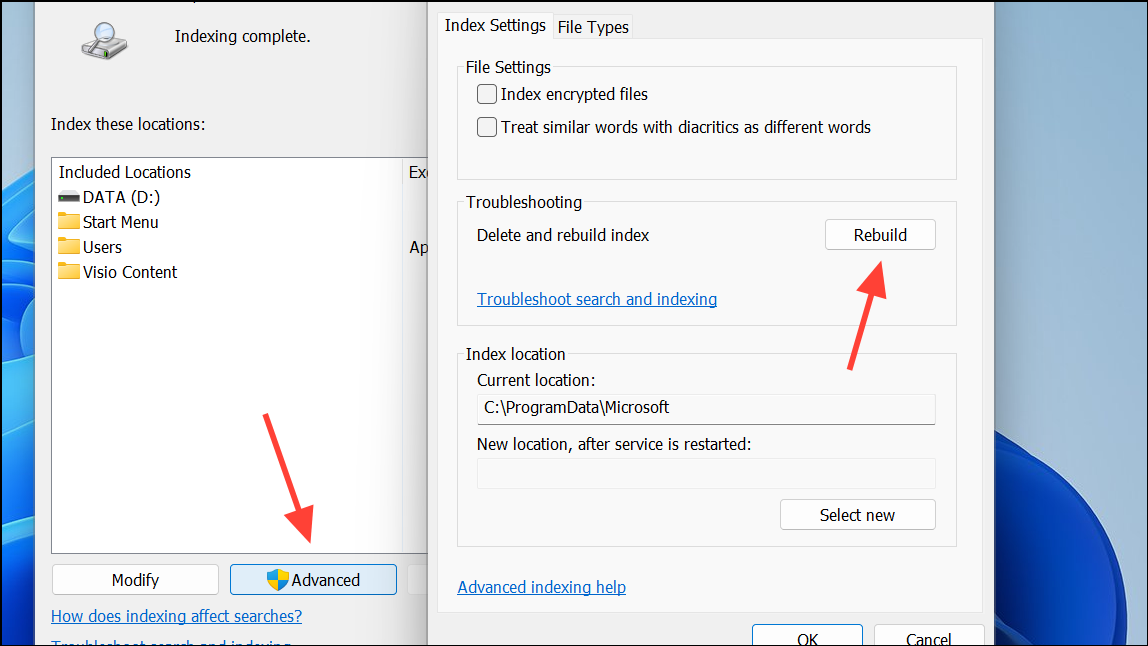Click the Modify button

[134, 579]
